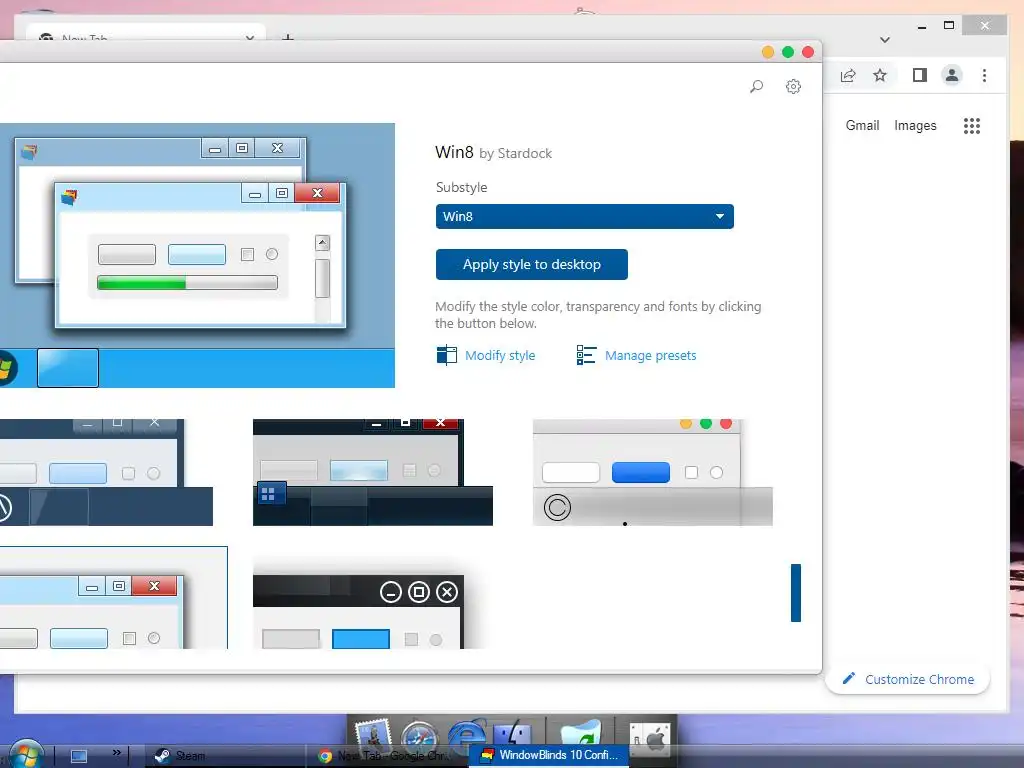Image resolution: width=1024 pixels, height=768 pixels.
Task: Select the dark Windows-logo style thumbnail
Action: [372, 472]
